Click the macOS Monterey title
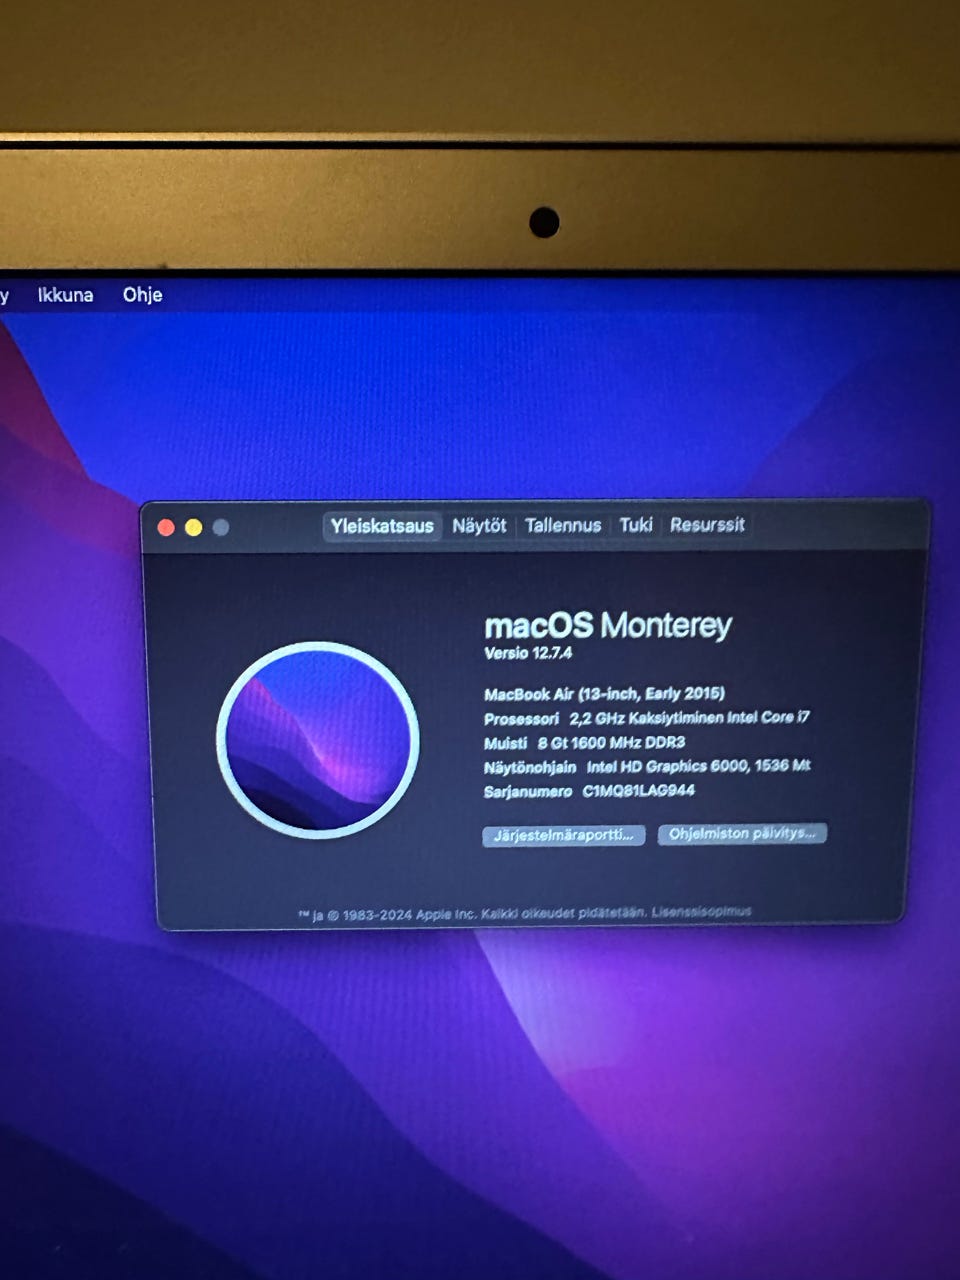960x1280 pixels. (608, 626)
